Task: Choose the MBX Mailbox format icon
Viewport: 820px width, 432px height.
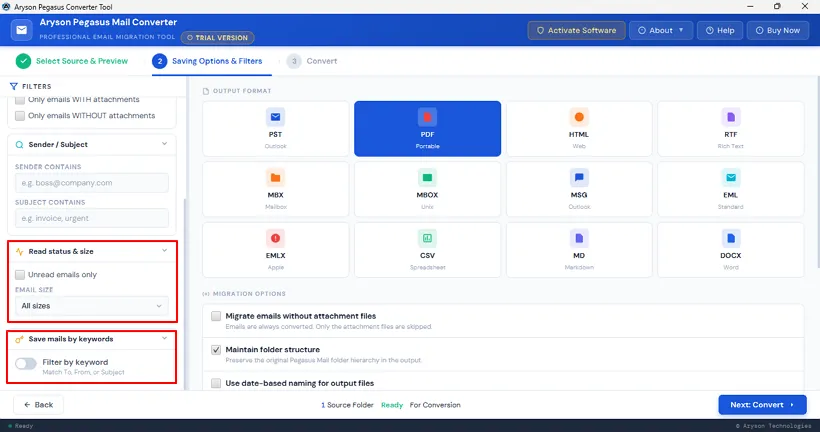Action: [x=276, y=178]
